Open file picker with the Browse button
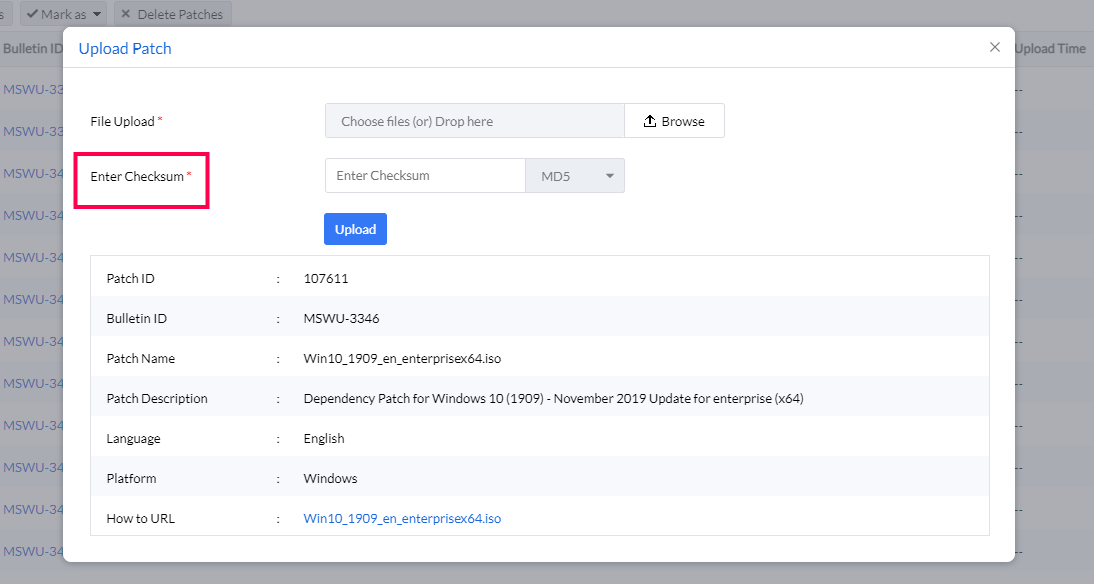1094x584 pixels. pos(674,120)
